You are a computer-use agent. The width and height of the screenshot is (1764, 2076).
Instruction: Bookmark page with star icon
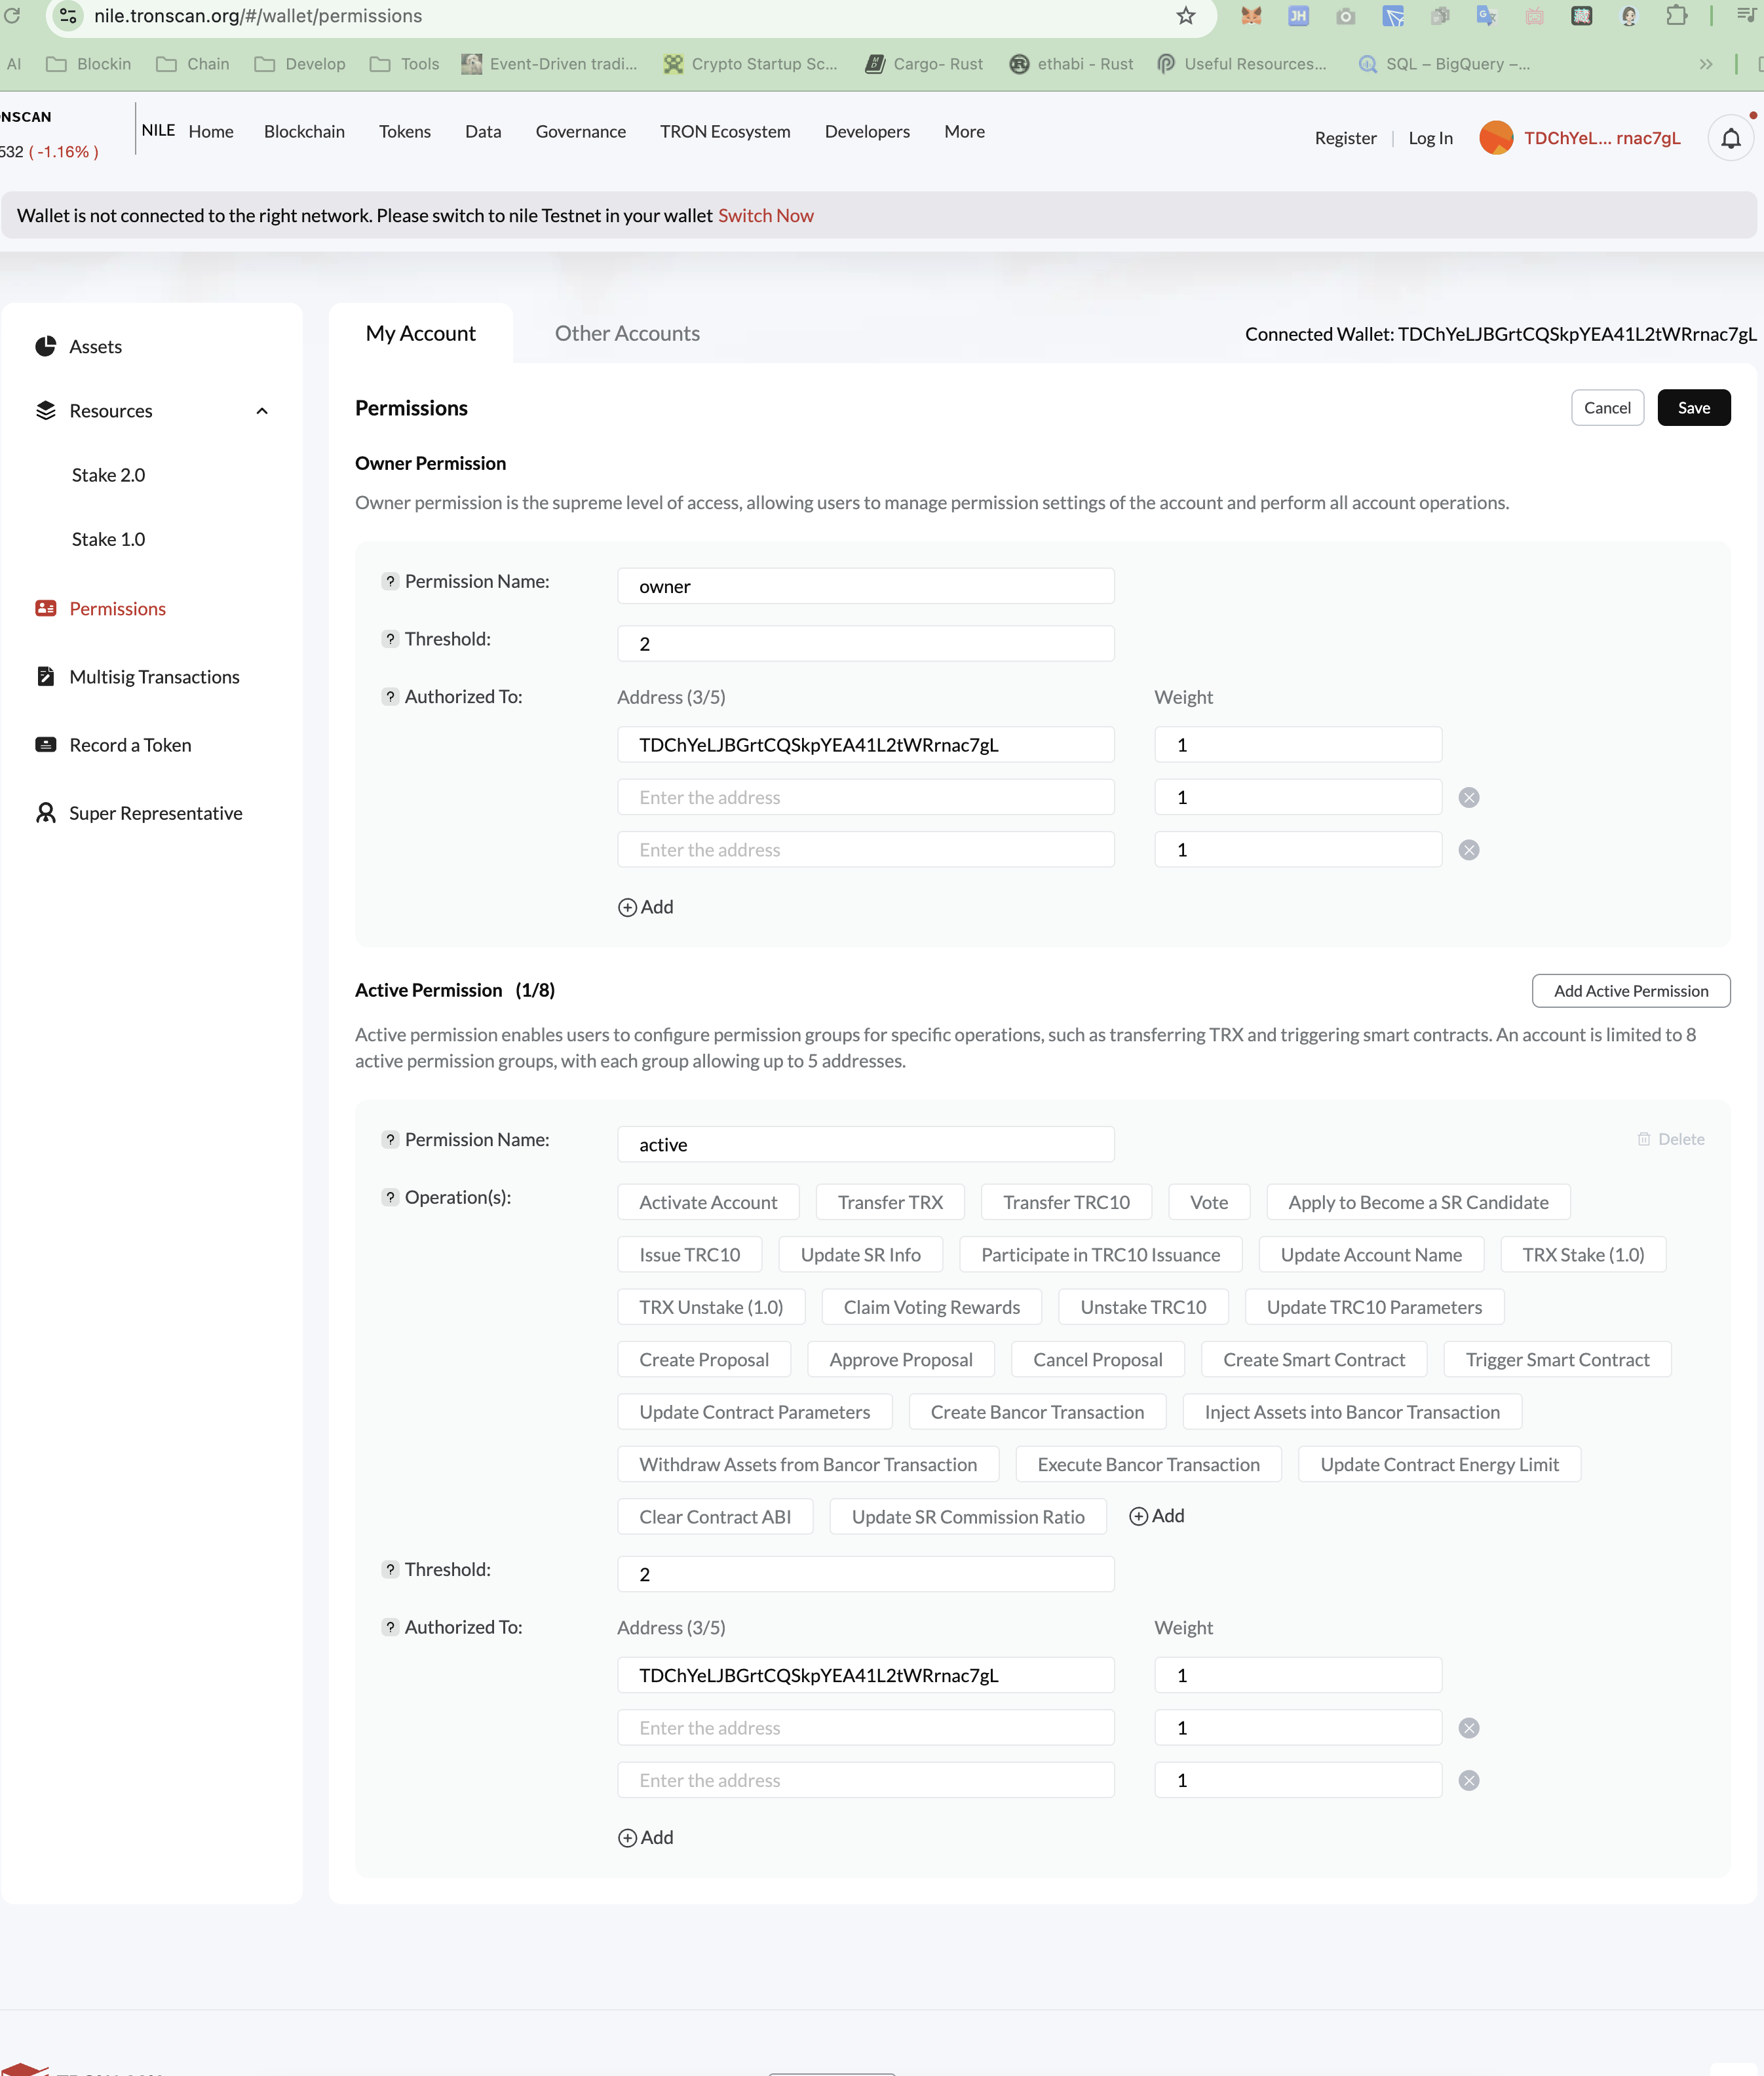coord(1185,16)
